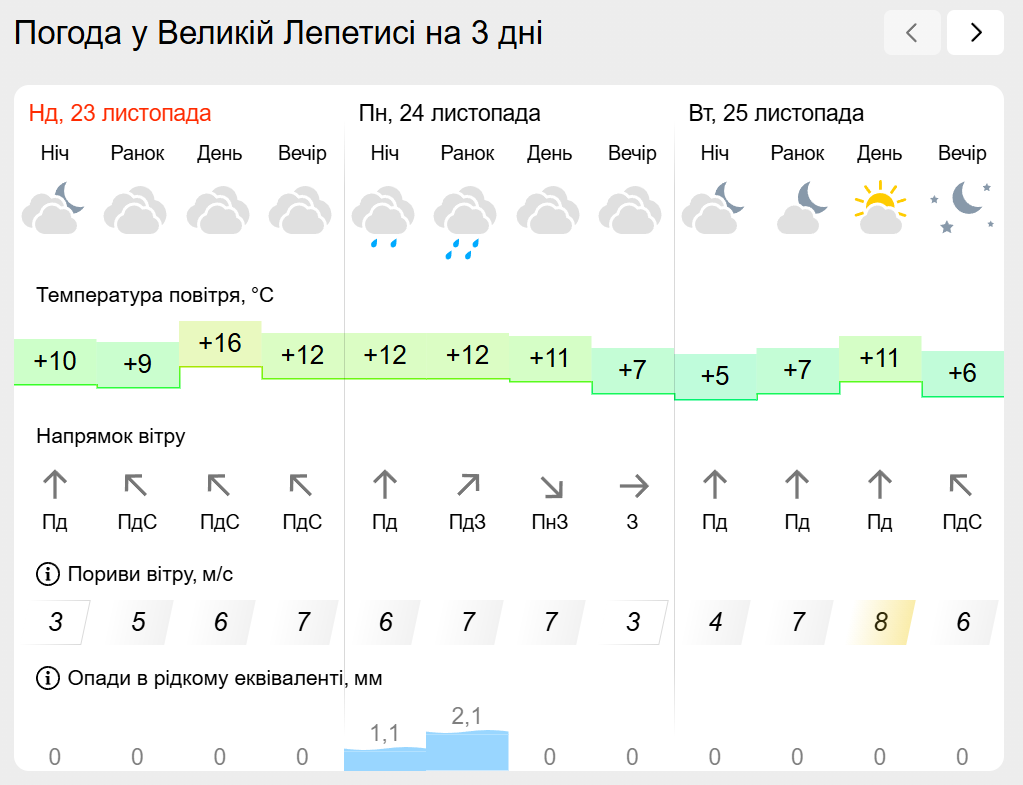Image resolution: width=1023 pixels, height=785 pixels.
Task: Click the 1,1 mm precipitation bar
Action: click(385, 758)
